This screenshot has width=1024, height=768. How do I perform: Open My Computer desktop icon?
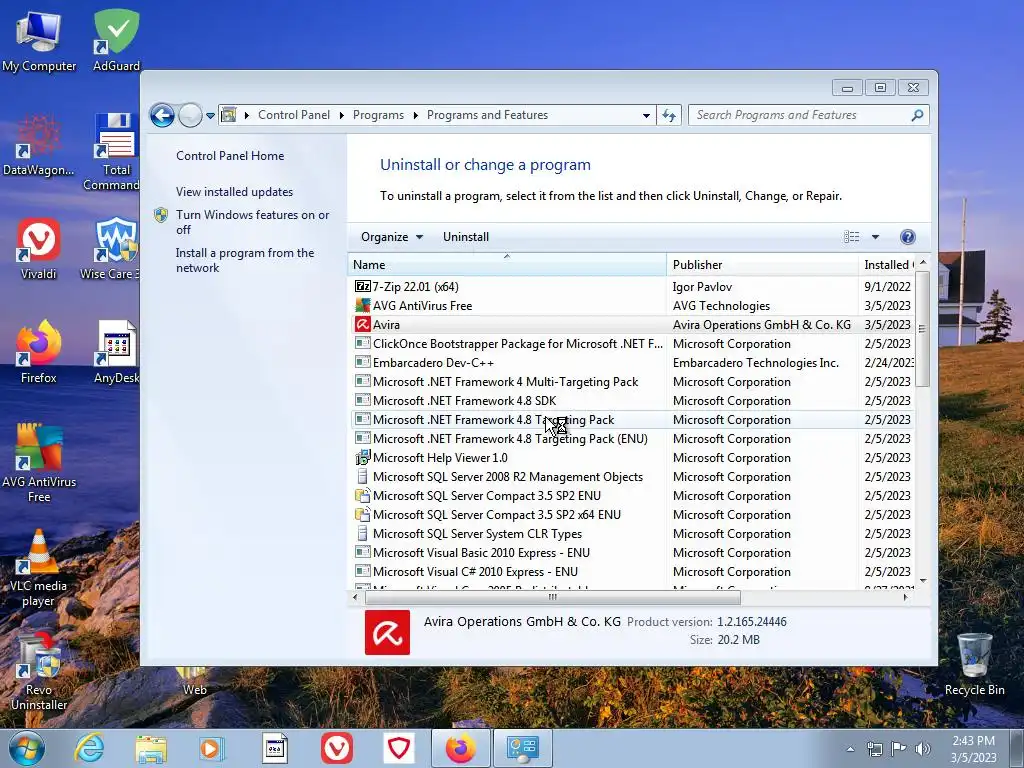point(39,41)
